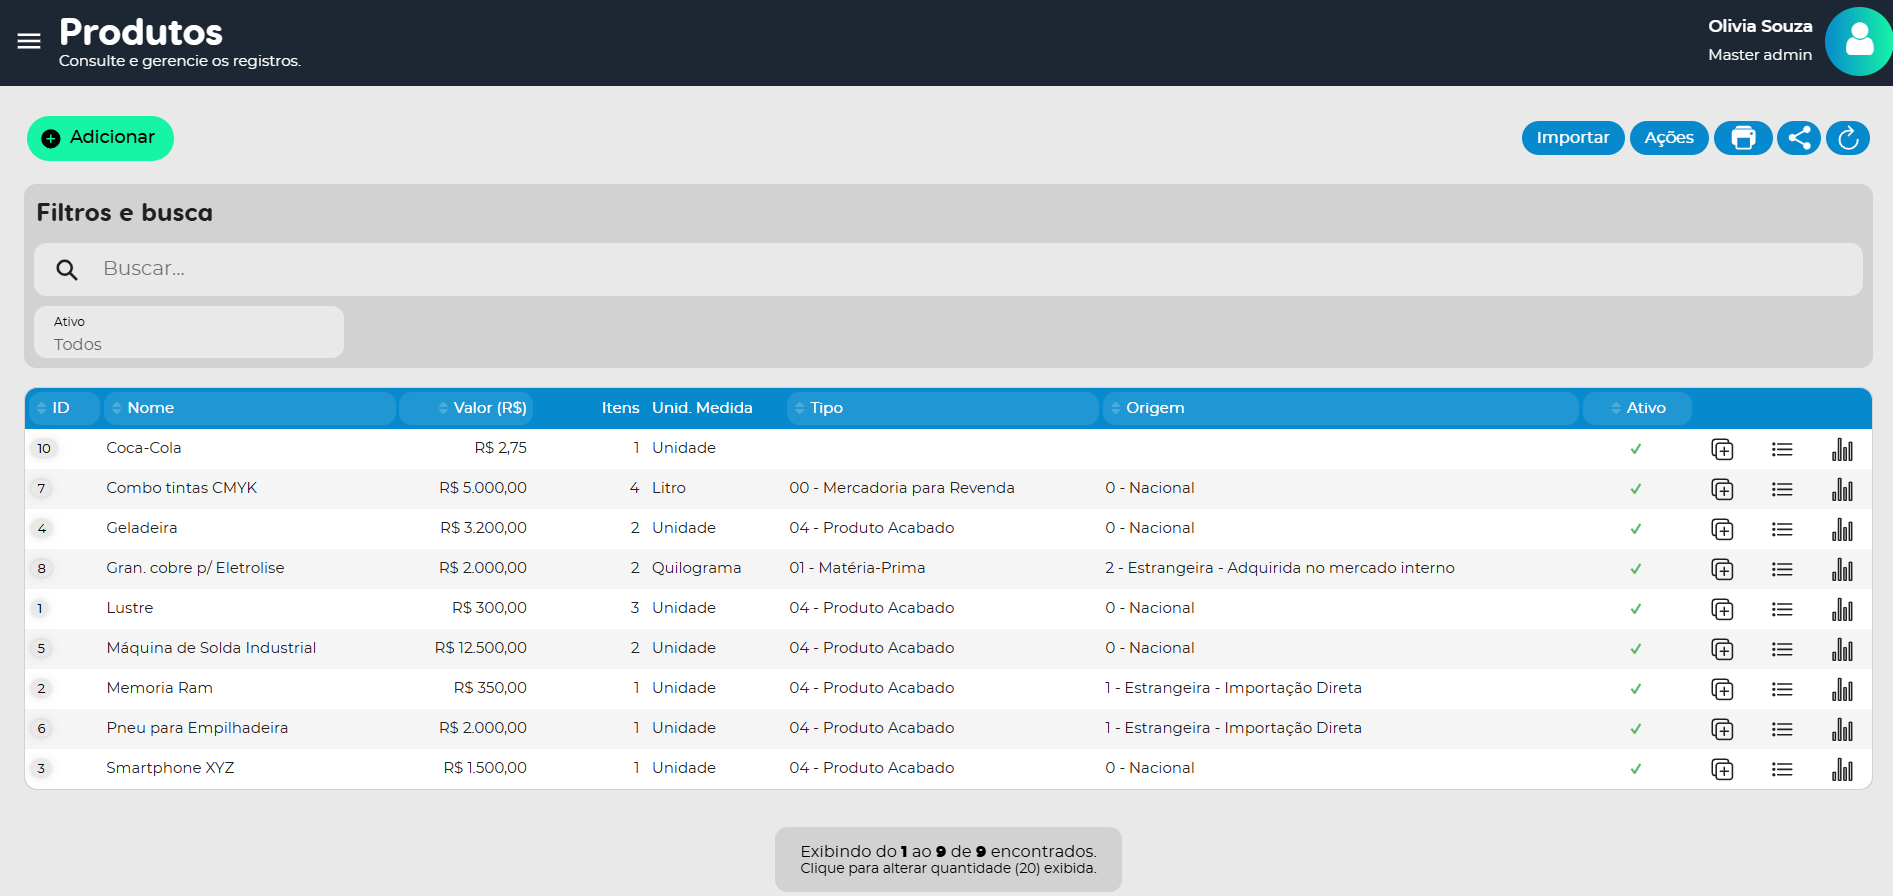Open the Ativo filter dropdown
Screen dimensions: 1893x896
coord(189,333)
